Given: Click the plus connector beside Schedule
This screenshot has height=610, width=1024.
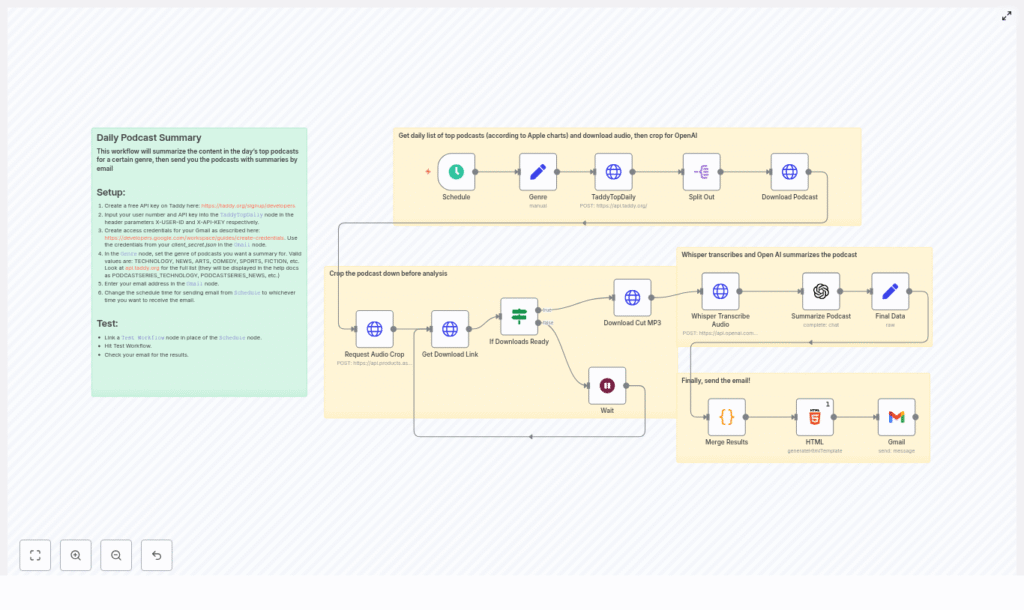Looking at the screenshot, I should [x=428, y=172].
